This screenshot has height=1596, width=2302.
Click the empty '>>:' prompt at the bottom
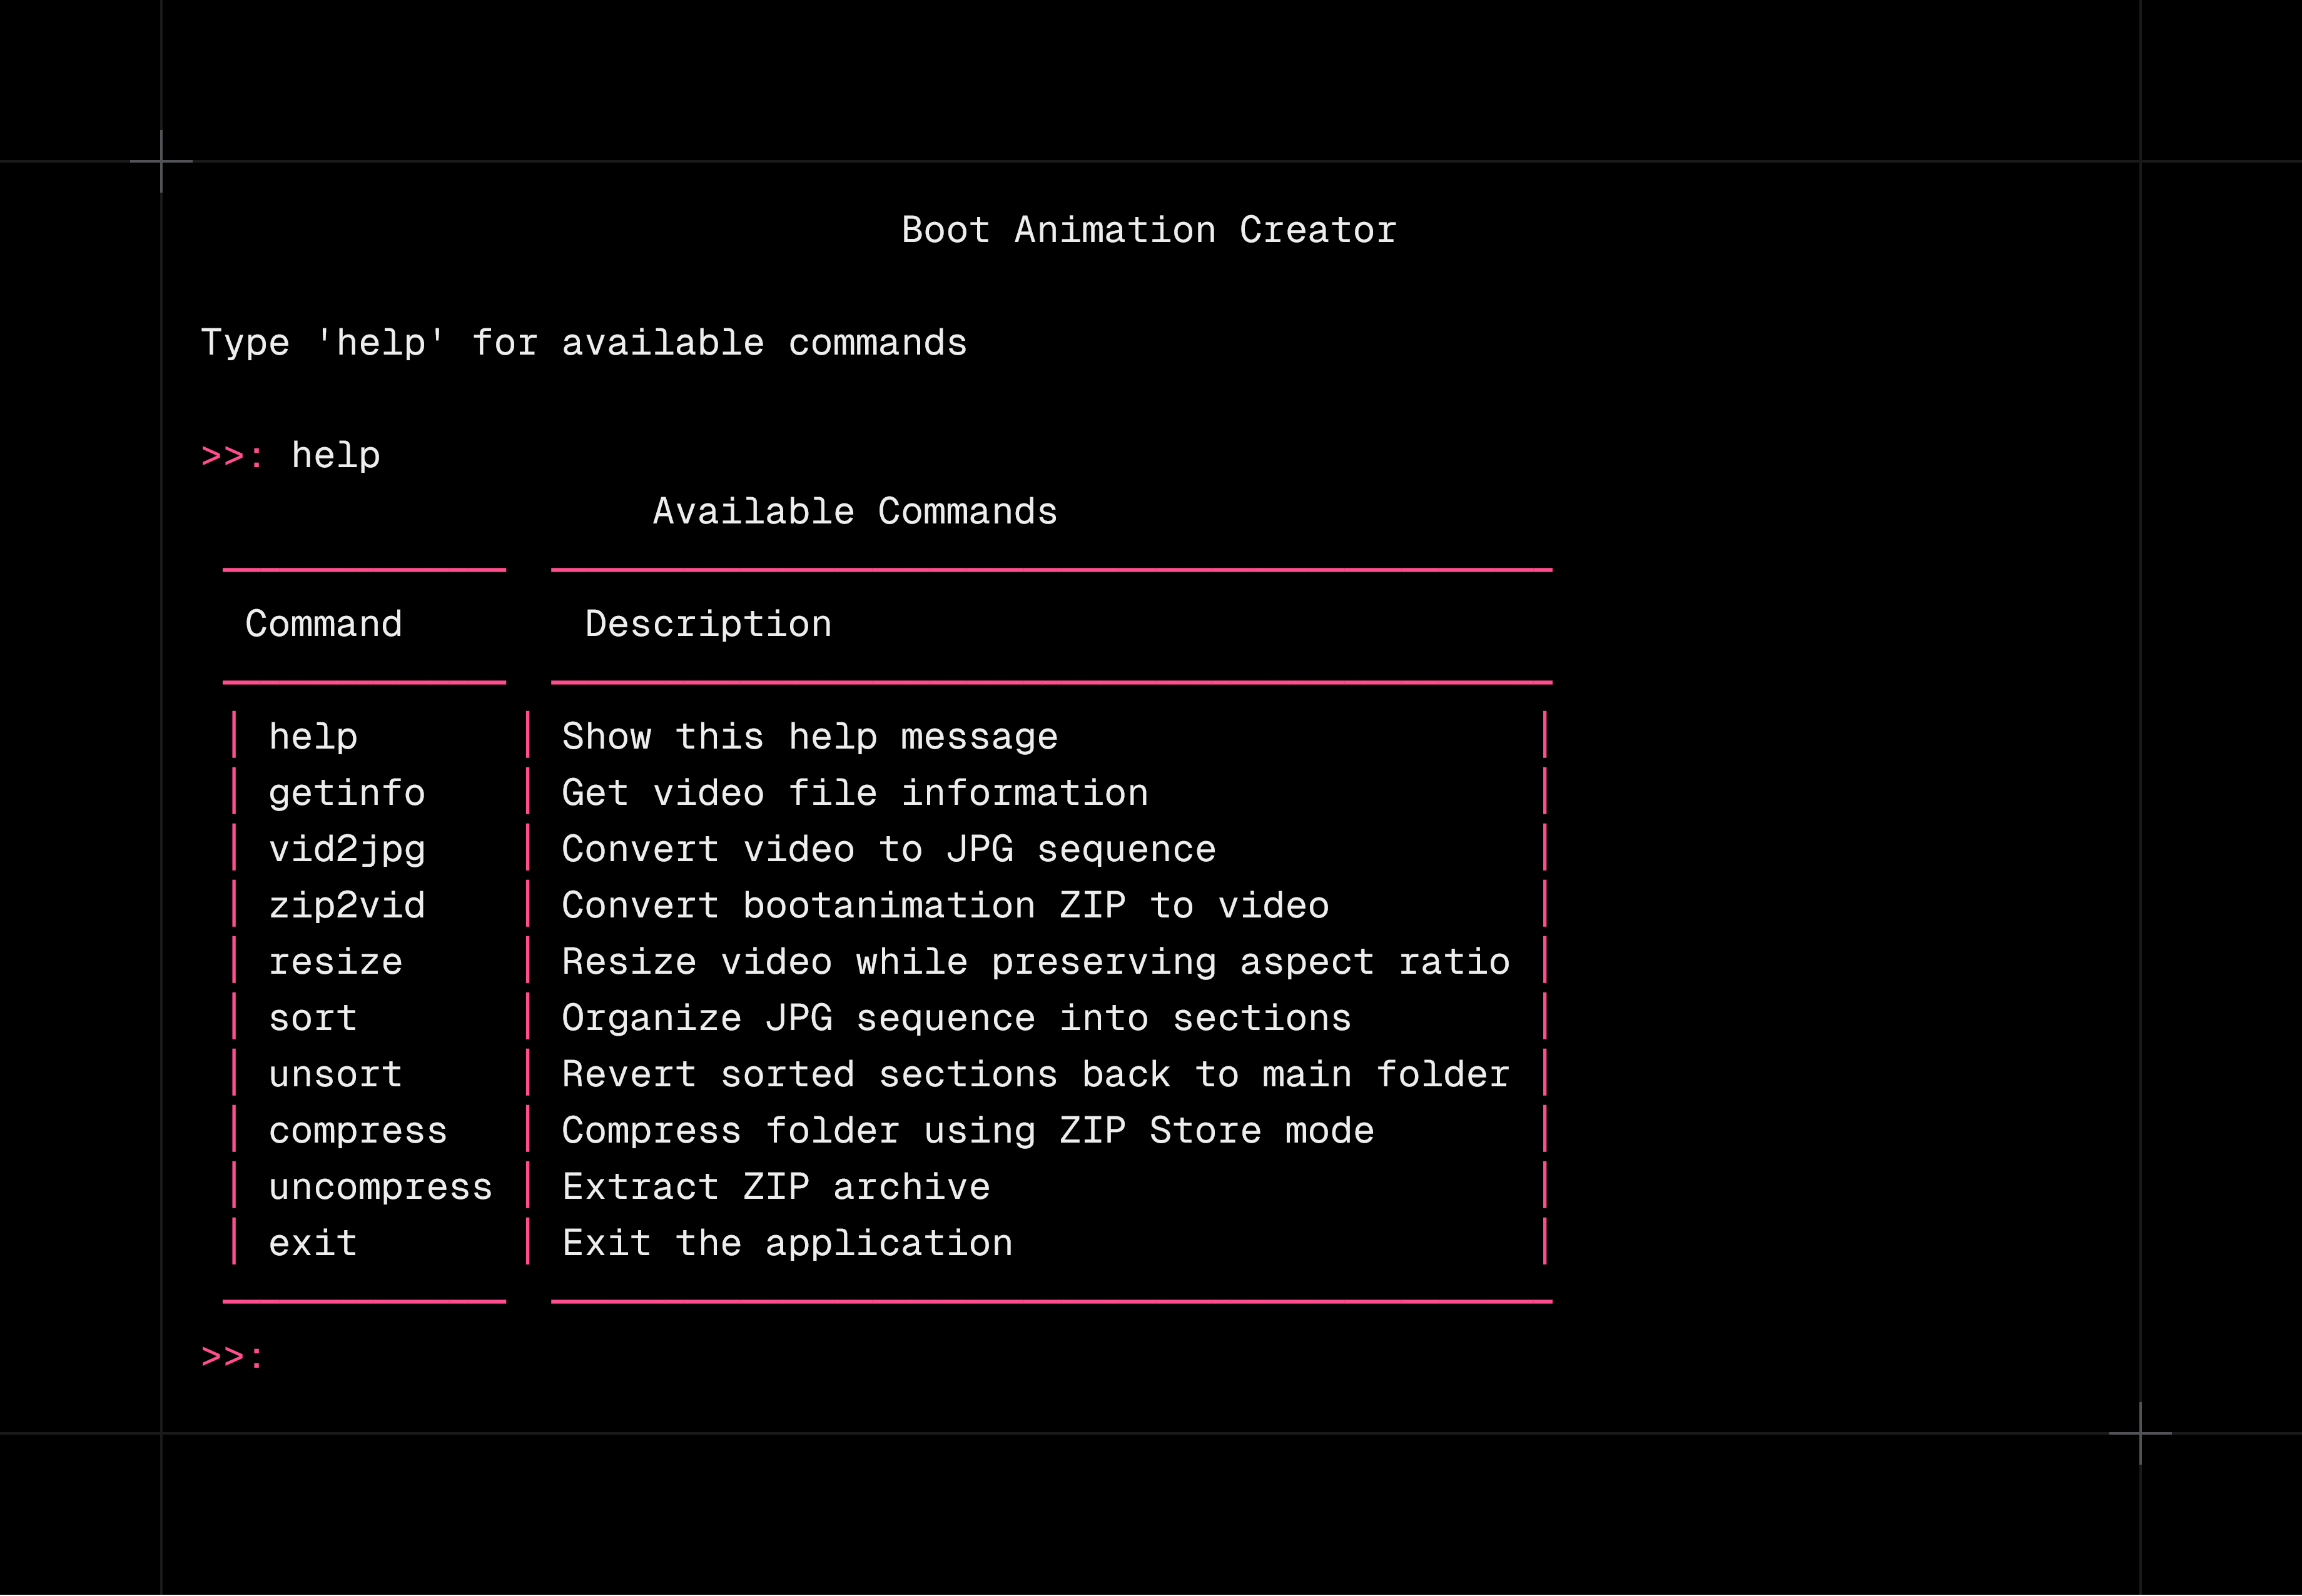[232, 1357]
